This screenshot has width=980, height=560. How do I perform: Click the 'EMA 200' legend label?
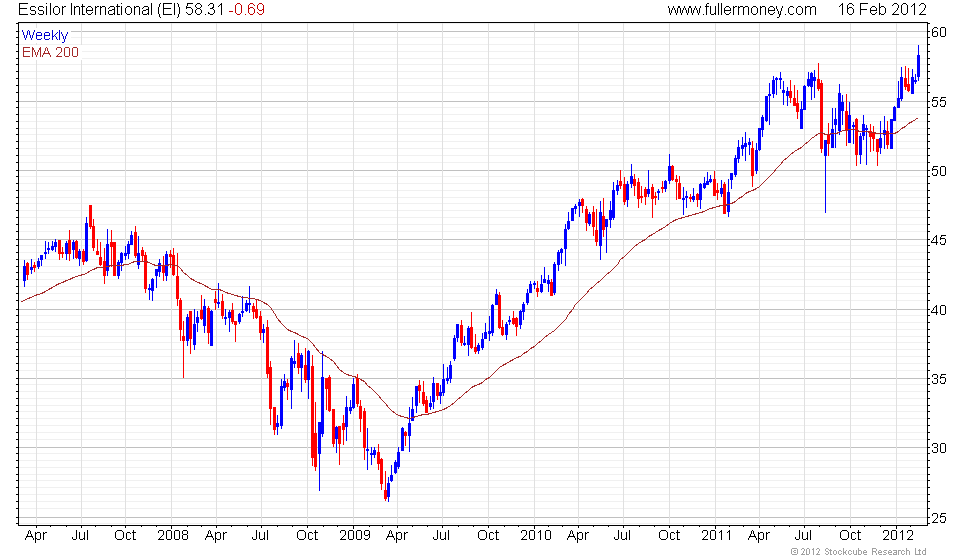51,52
